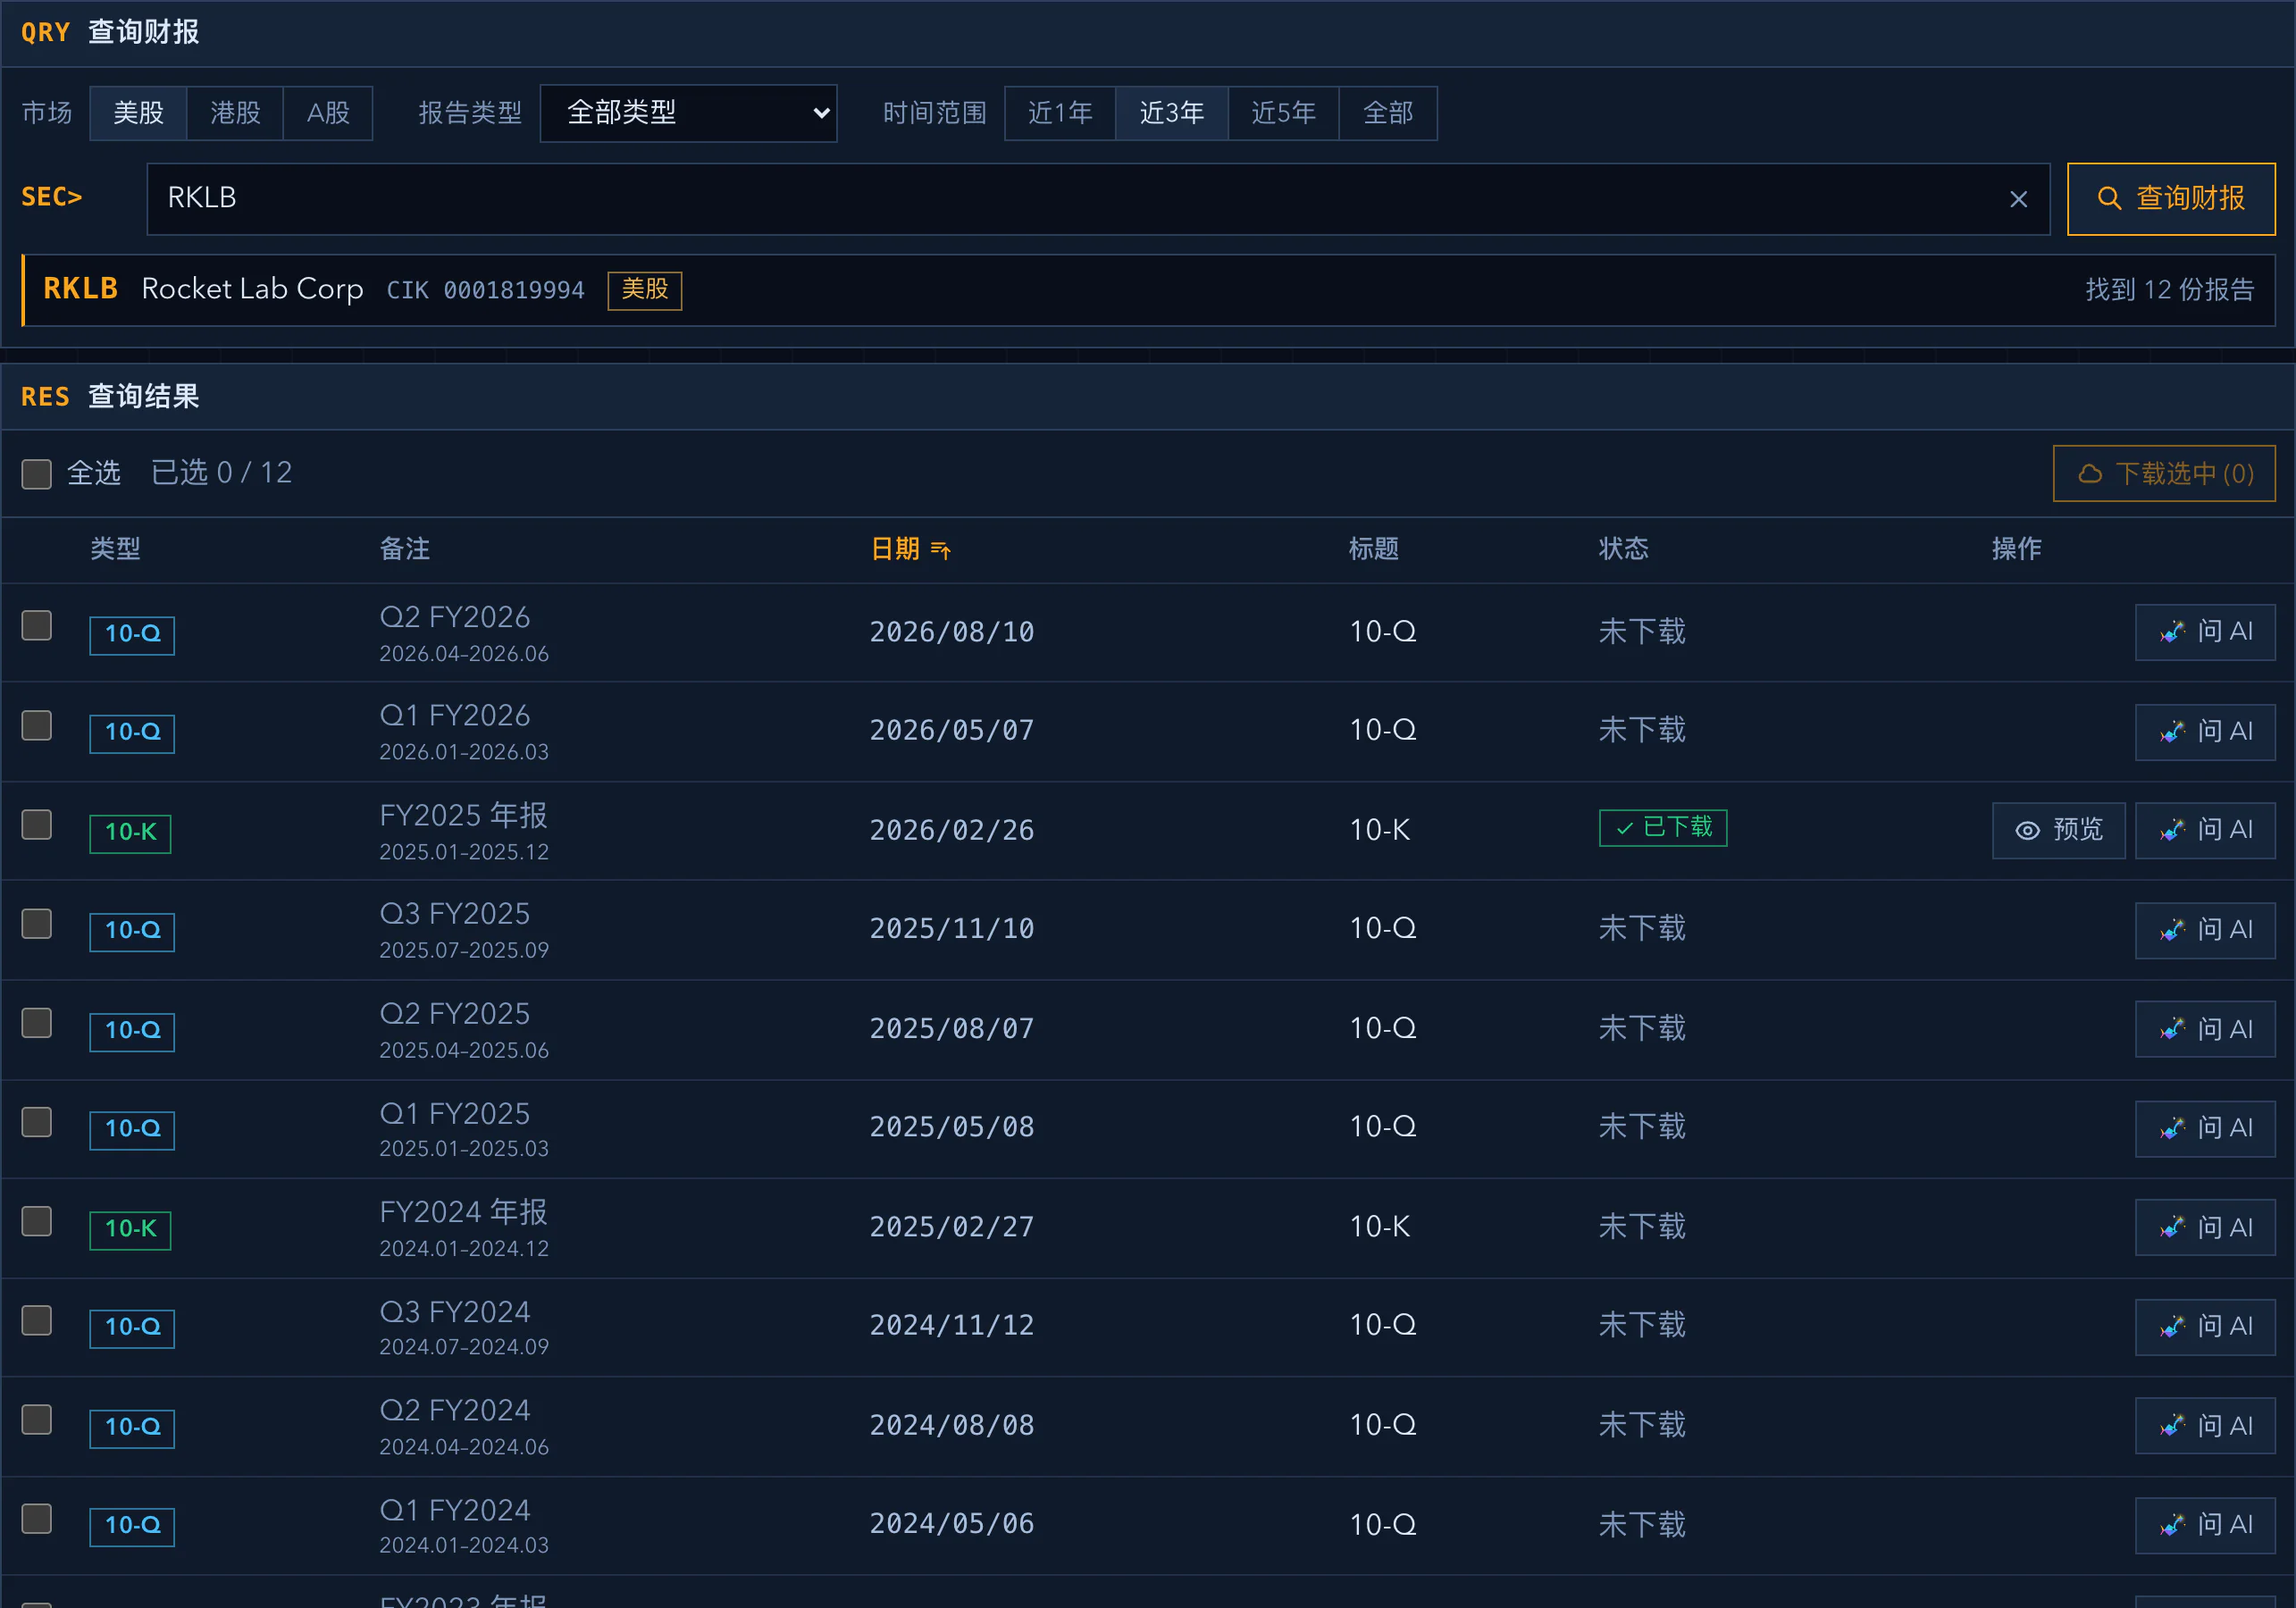The image size is (2296, 1608).
Task: Ask AI about the Q1 FY2026 report
Action: (x=2205, y=731)
